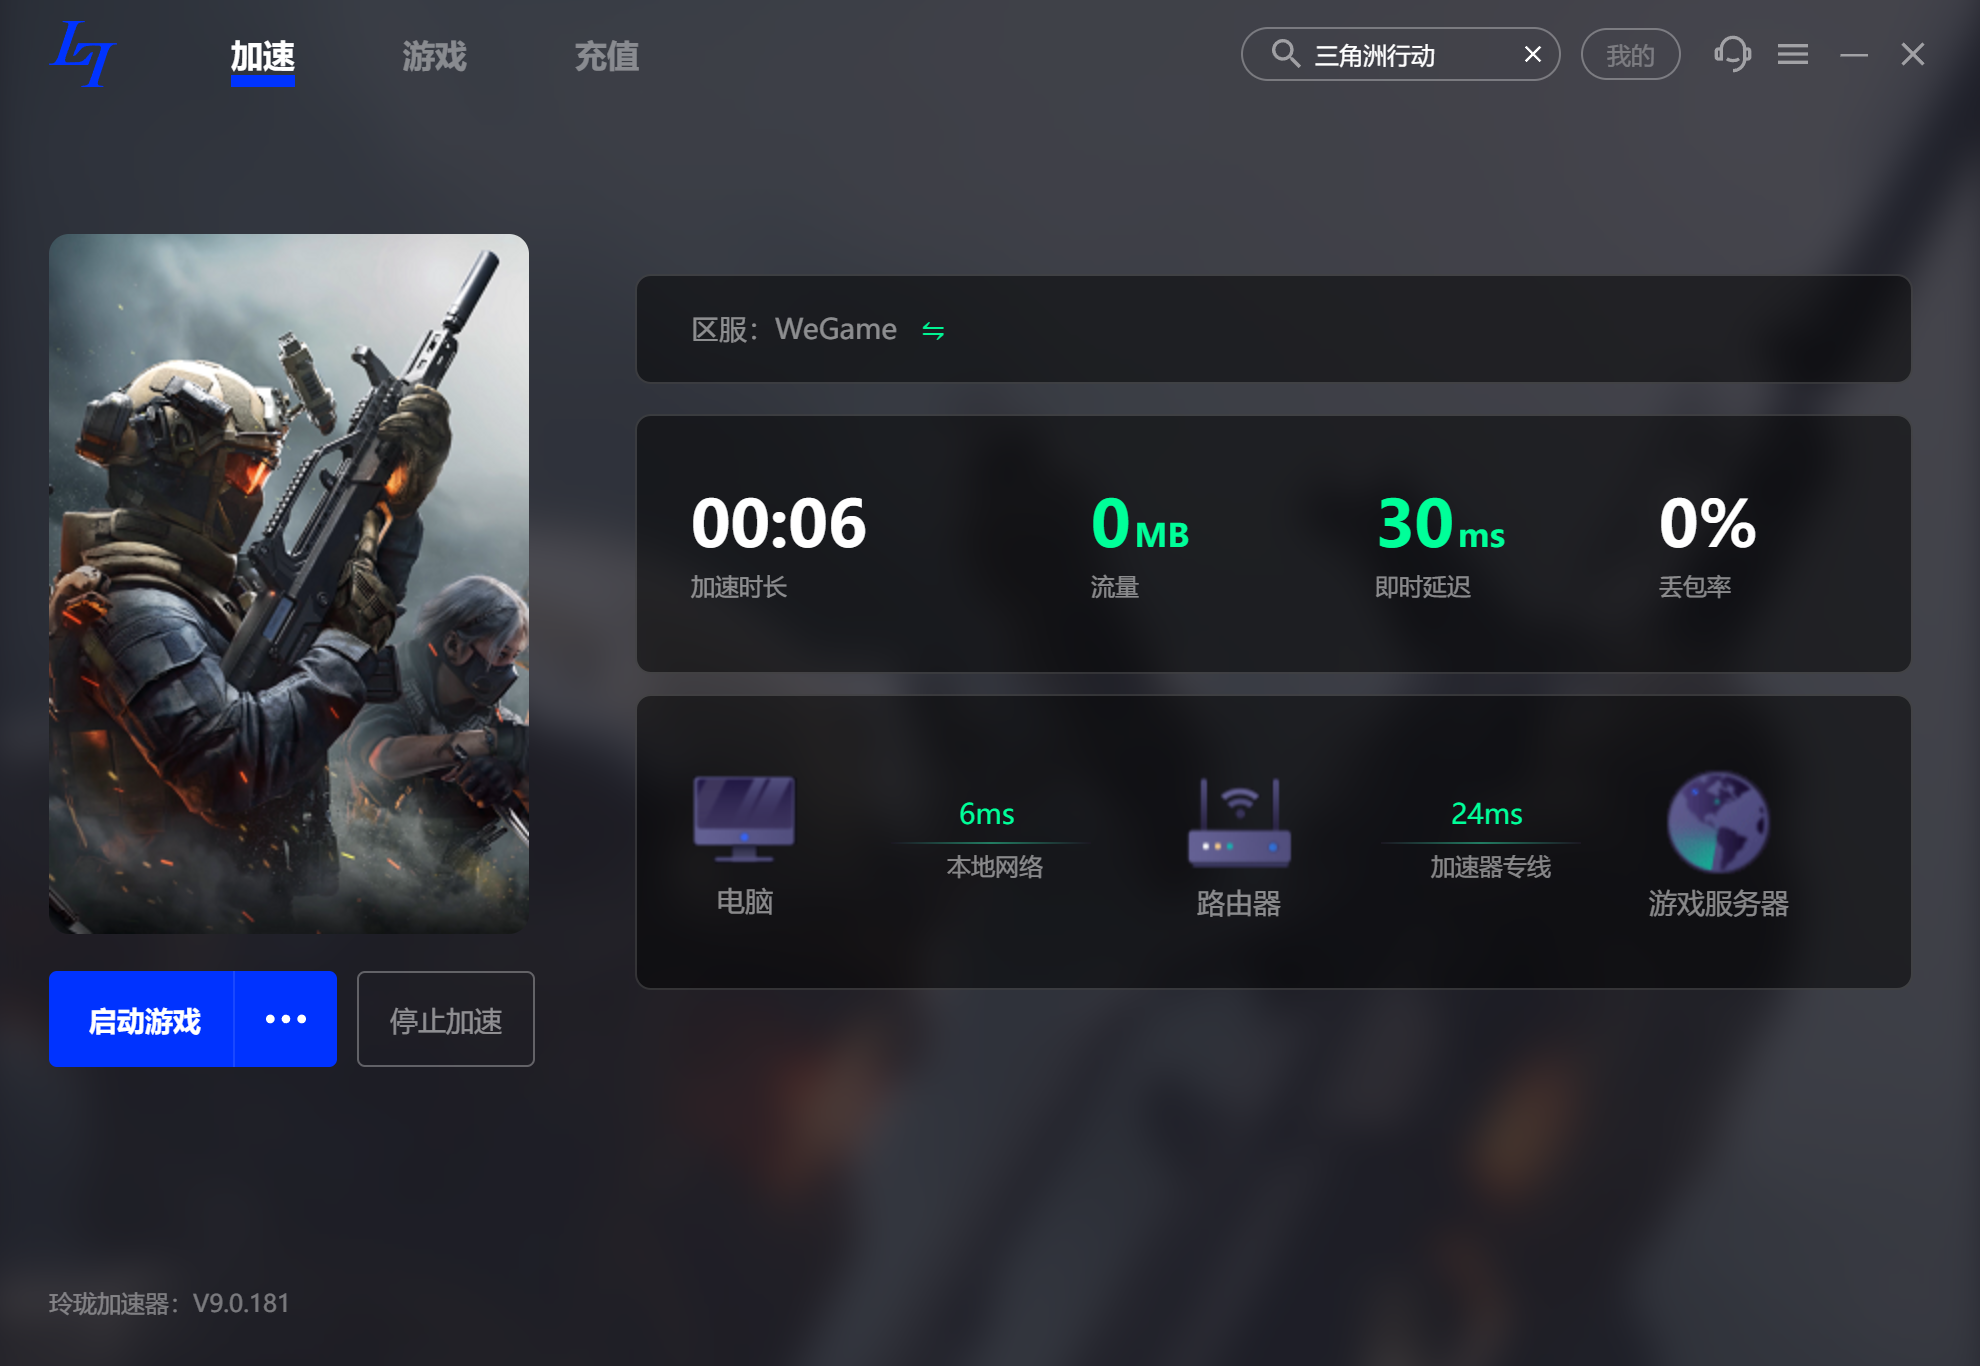Go to the 充值 tab
Image resolution: width=1980 pixels, height=1366 pixels.
[606, 57]
